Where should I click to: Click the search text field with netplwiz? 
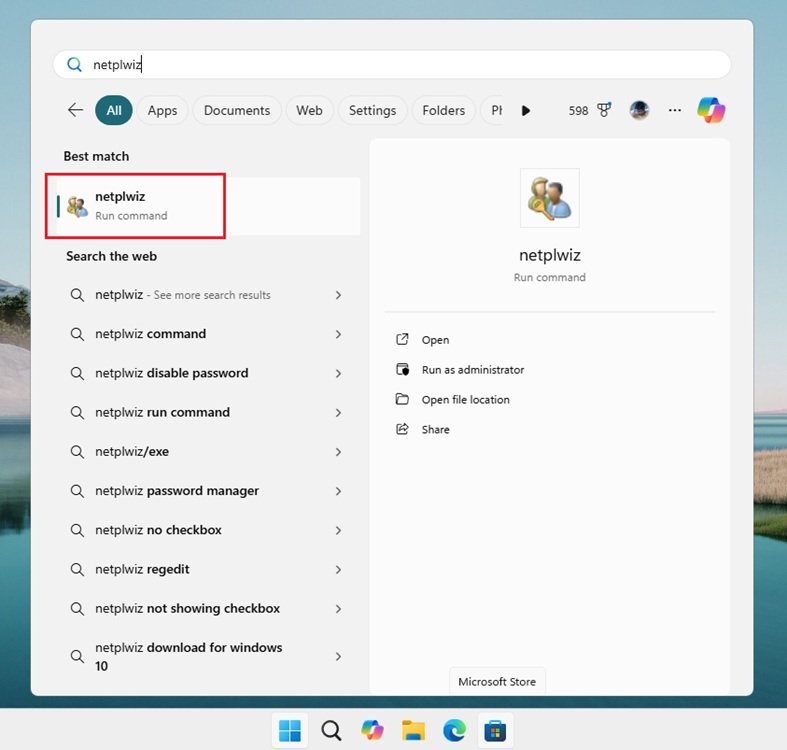click(x=400, y=65)
